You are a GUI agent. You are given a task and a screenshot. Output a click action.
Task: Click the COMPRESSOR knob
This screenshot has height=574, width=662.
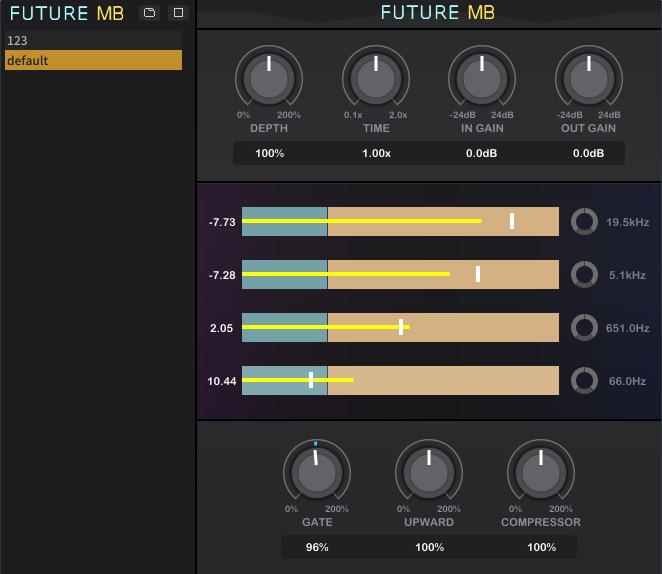click(x=540, y=472)
